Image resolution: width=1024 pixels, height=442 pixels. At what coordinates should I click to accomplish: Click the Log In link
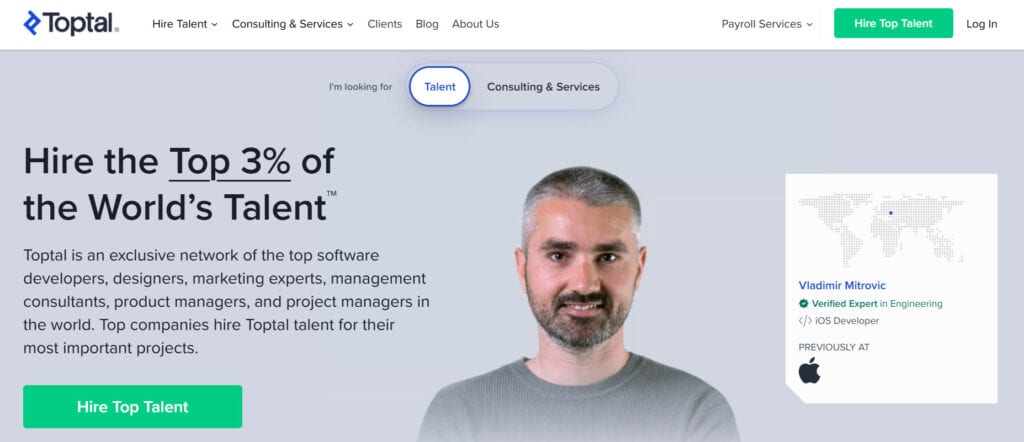[982, 24]
